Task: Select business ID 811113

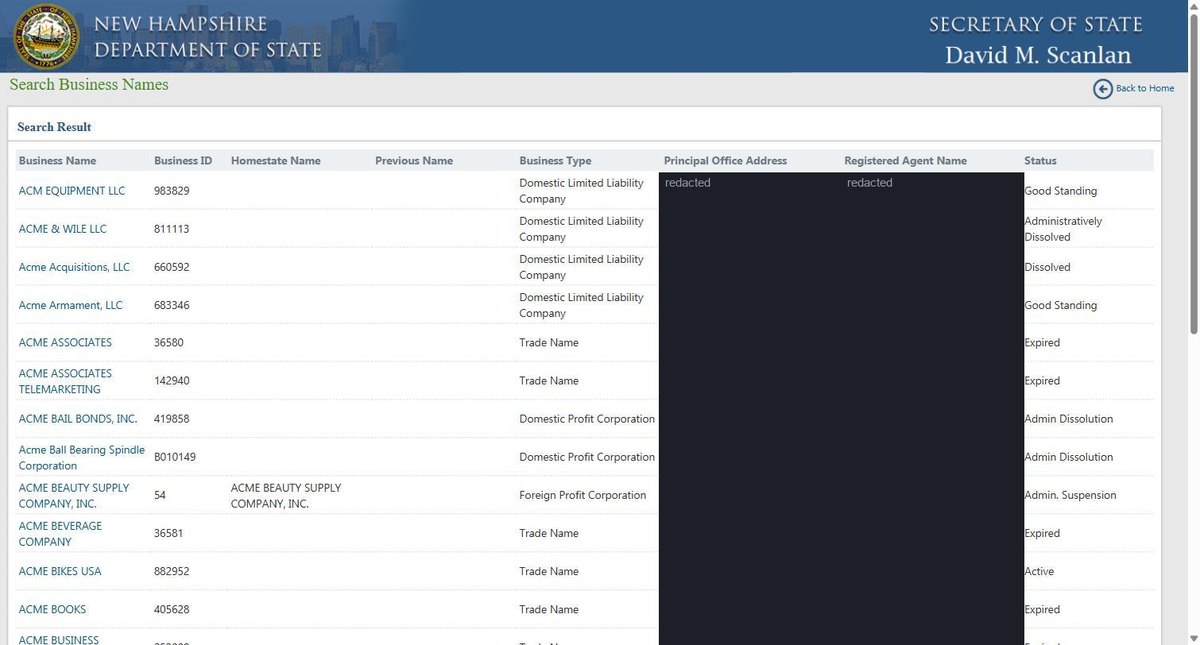Action: [172, 229]
